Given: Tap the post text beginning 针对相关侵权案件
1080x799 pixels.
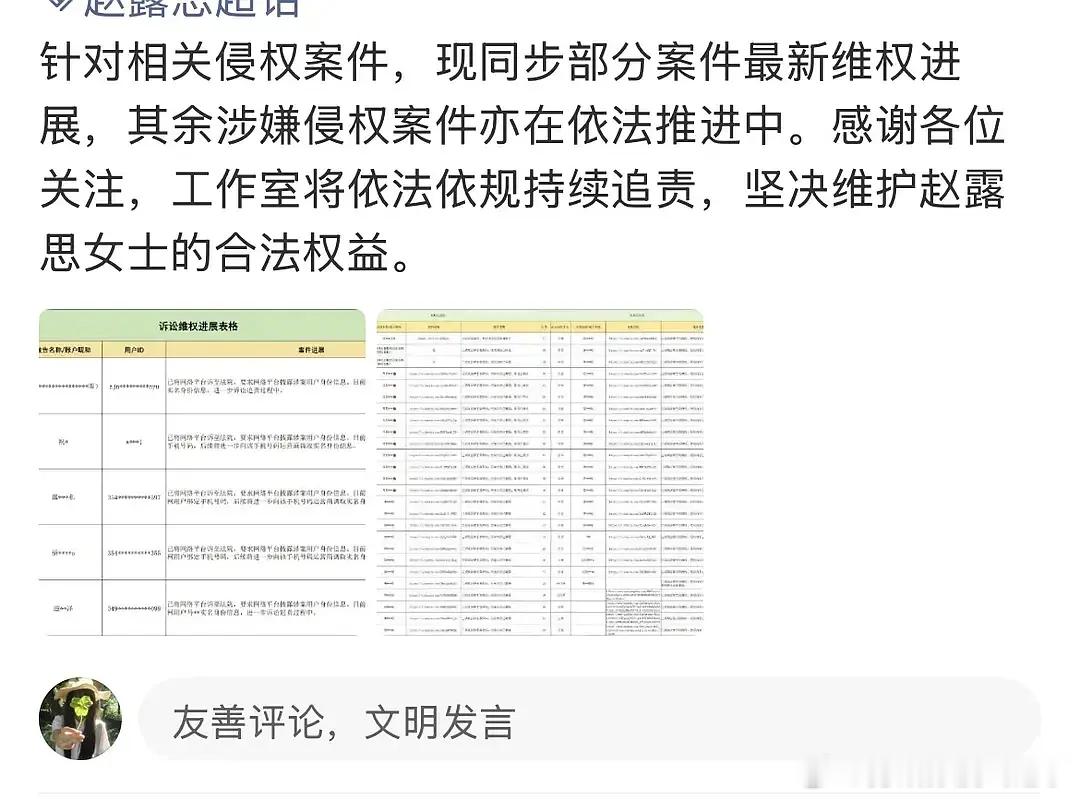Looking at the screenshot, I should coord(522,158).
